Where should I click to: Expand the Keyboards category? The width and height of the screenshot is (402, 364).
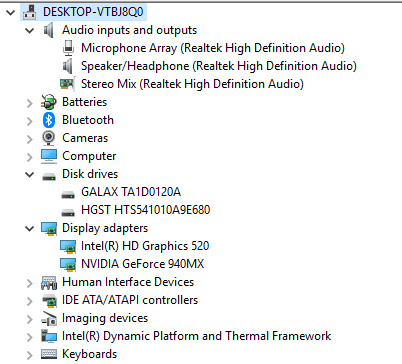[30, 355]
